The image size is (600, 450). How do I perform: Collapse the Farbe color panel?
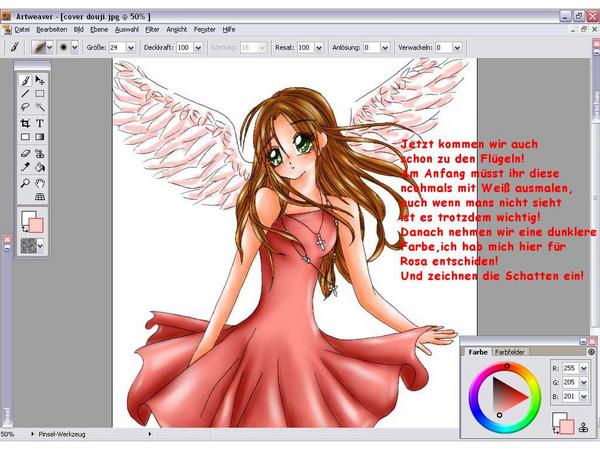click(583, 340)
